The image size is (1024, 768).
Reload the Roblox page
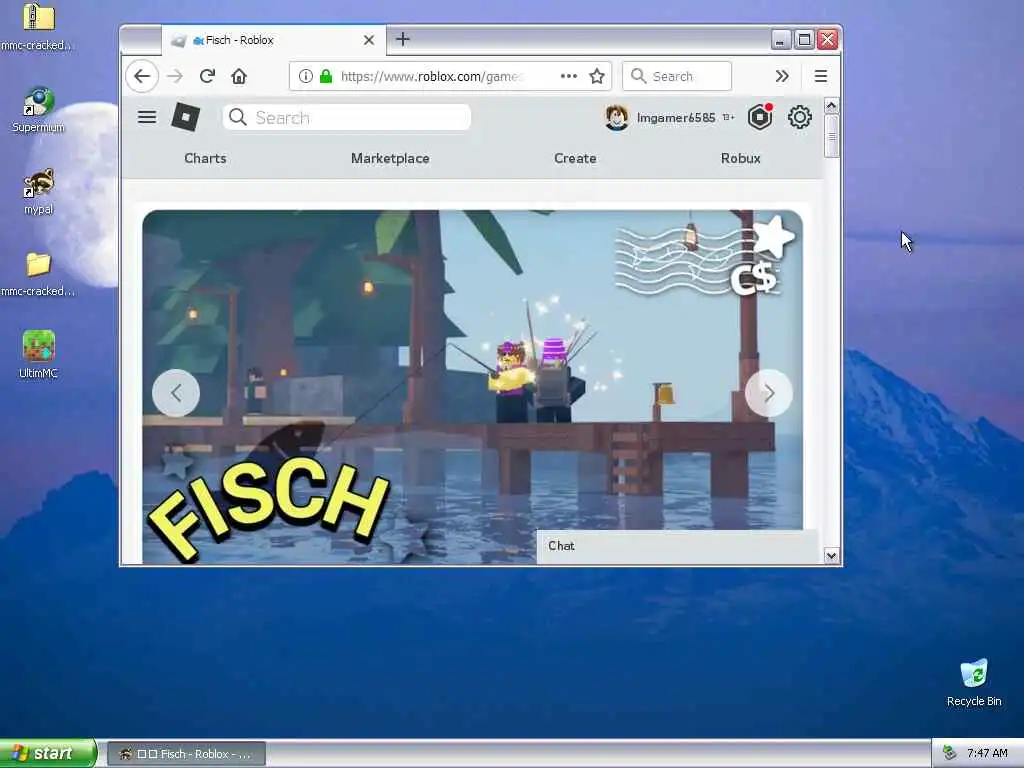[x=207, y=76]
